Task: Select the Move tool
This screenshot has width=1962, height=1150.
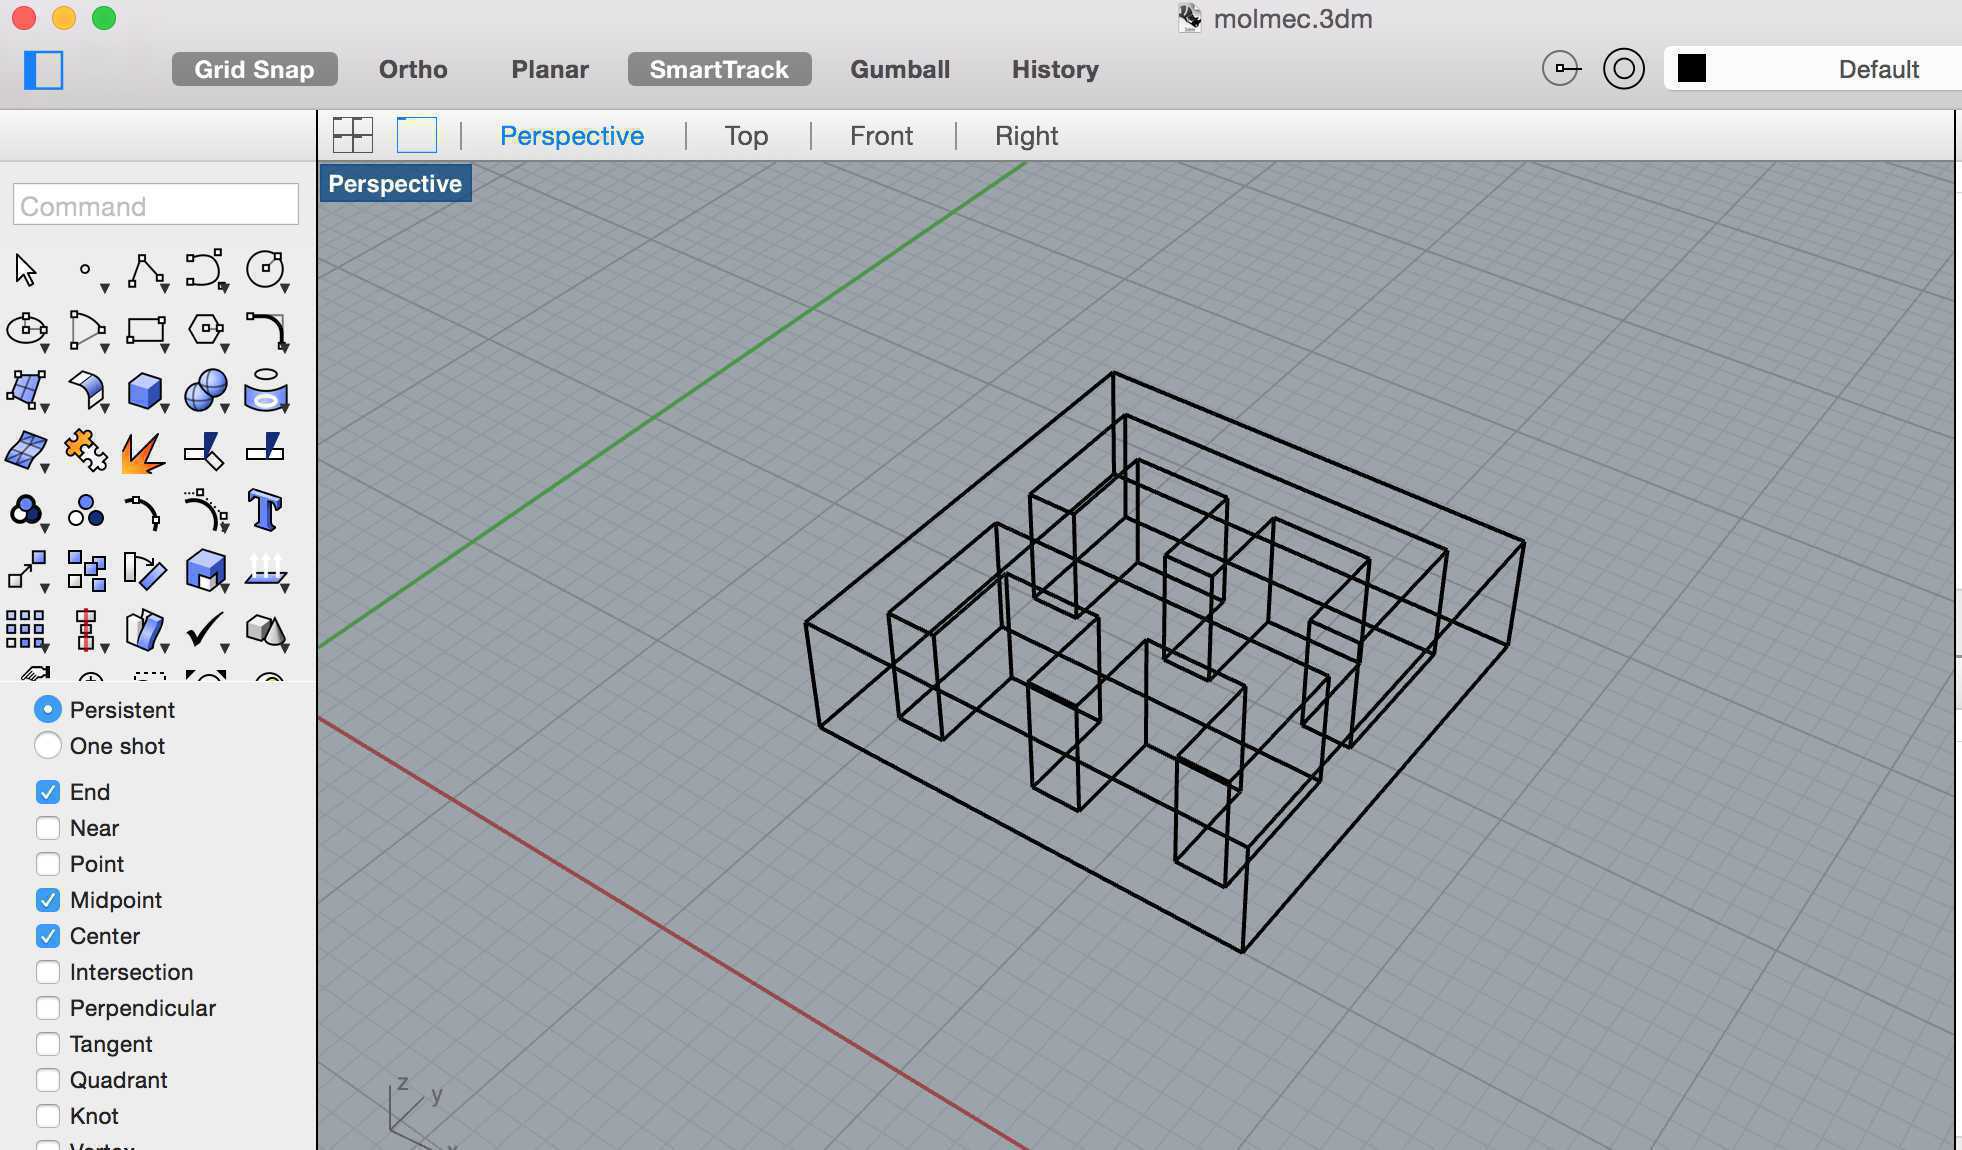Action: pyautogui.click(x=26, y=571)
